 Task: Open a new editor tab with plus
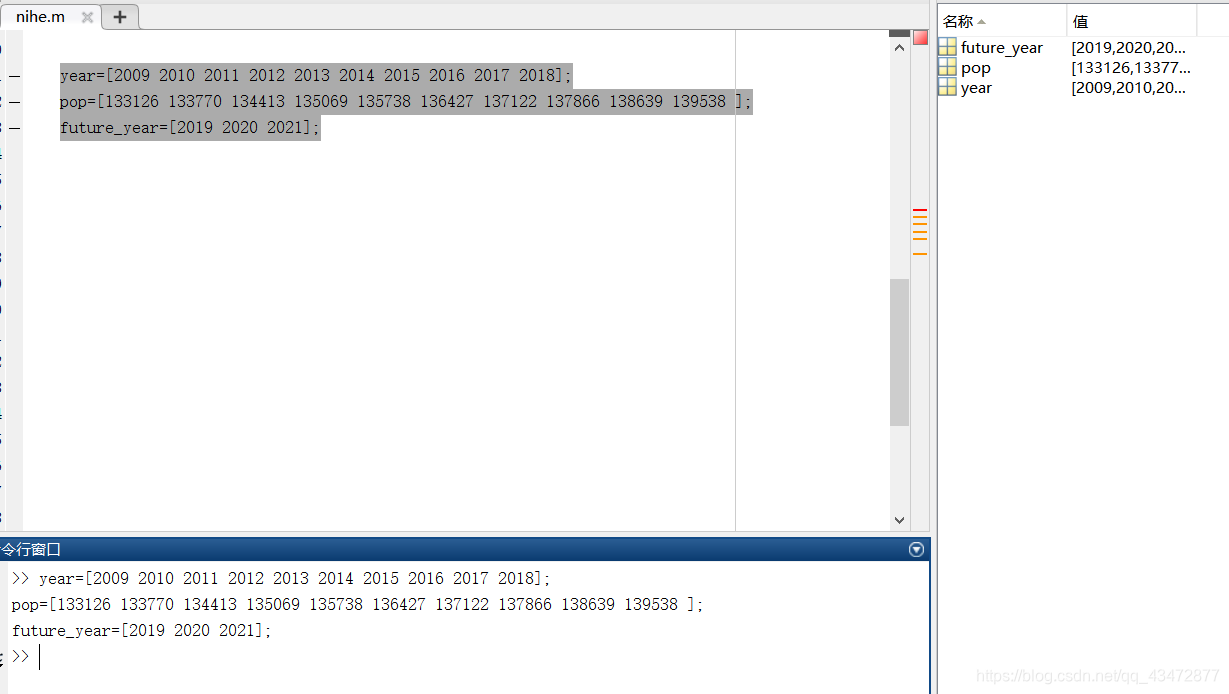120,17
